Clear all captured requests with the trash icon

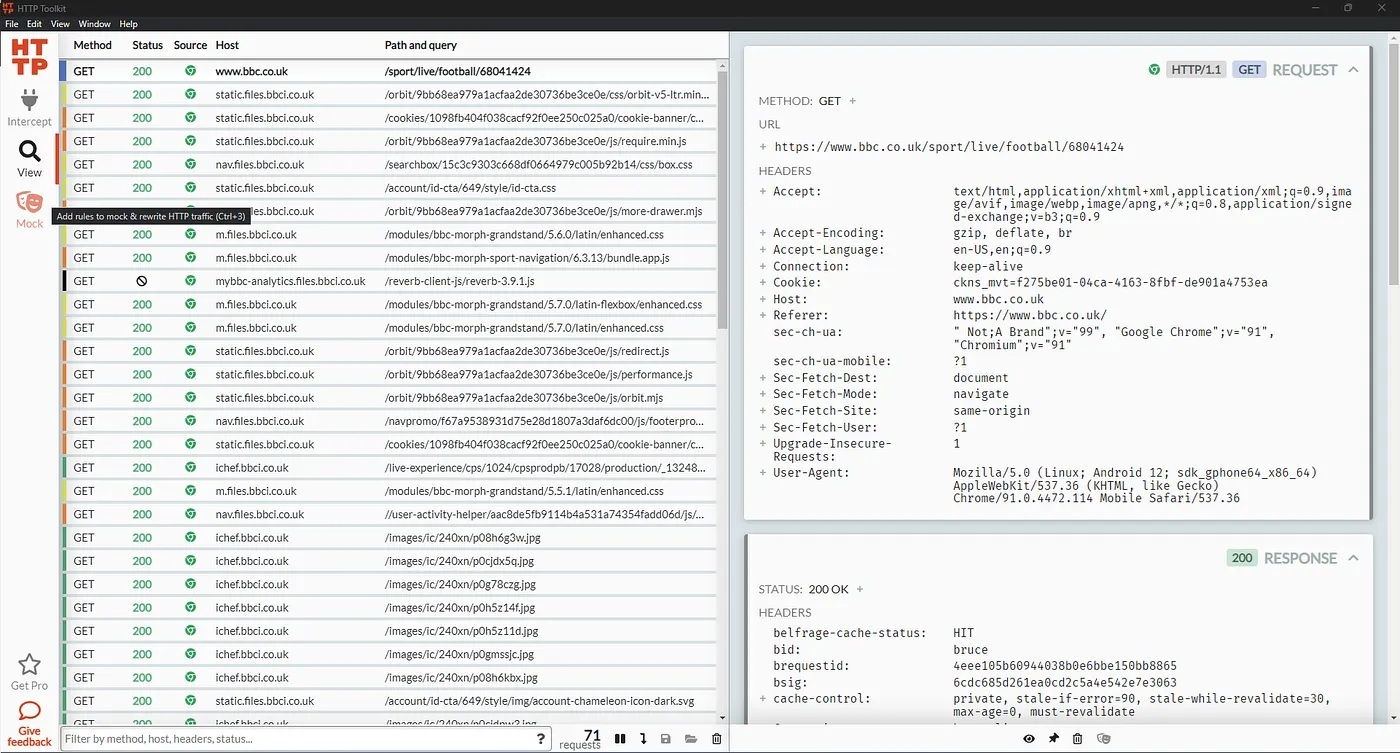click(x=717, y=739)
